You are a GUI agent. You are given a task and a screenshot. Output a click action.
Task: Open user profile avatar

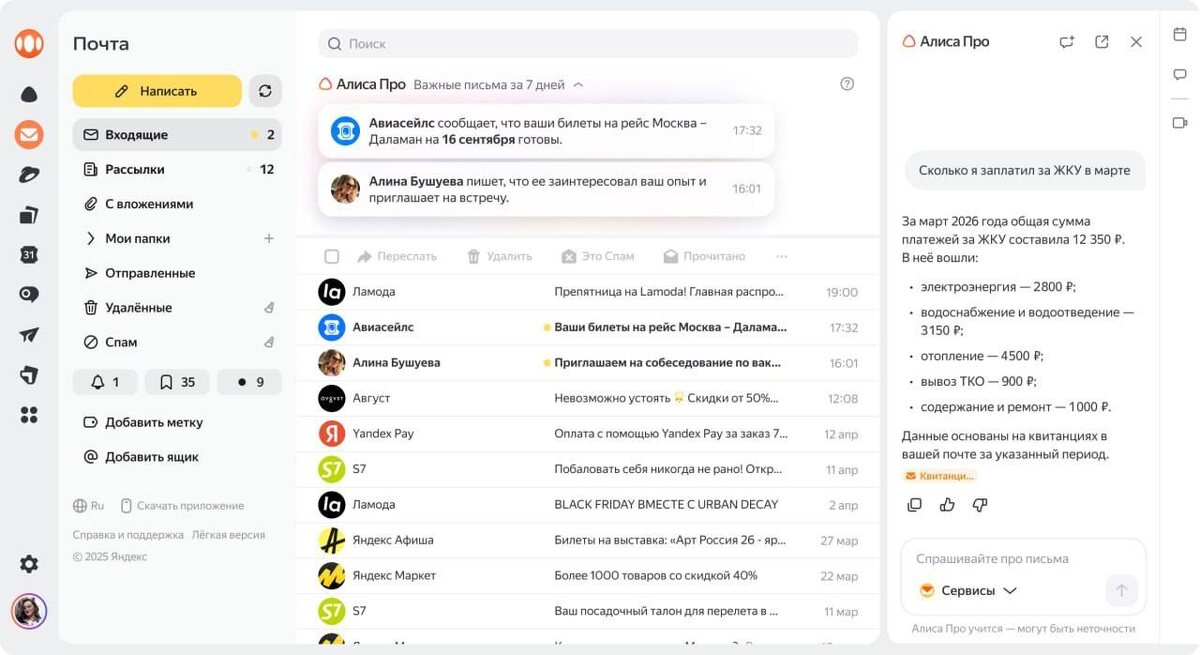(29, 611)
